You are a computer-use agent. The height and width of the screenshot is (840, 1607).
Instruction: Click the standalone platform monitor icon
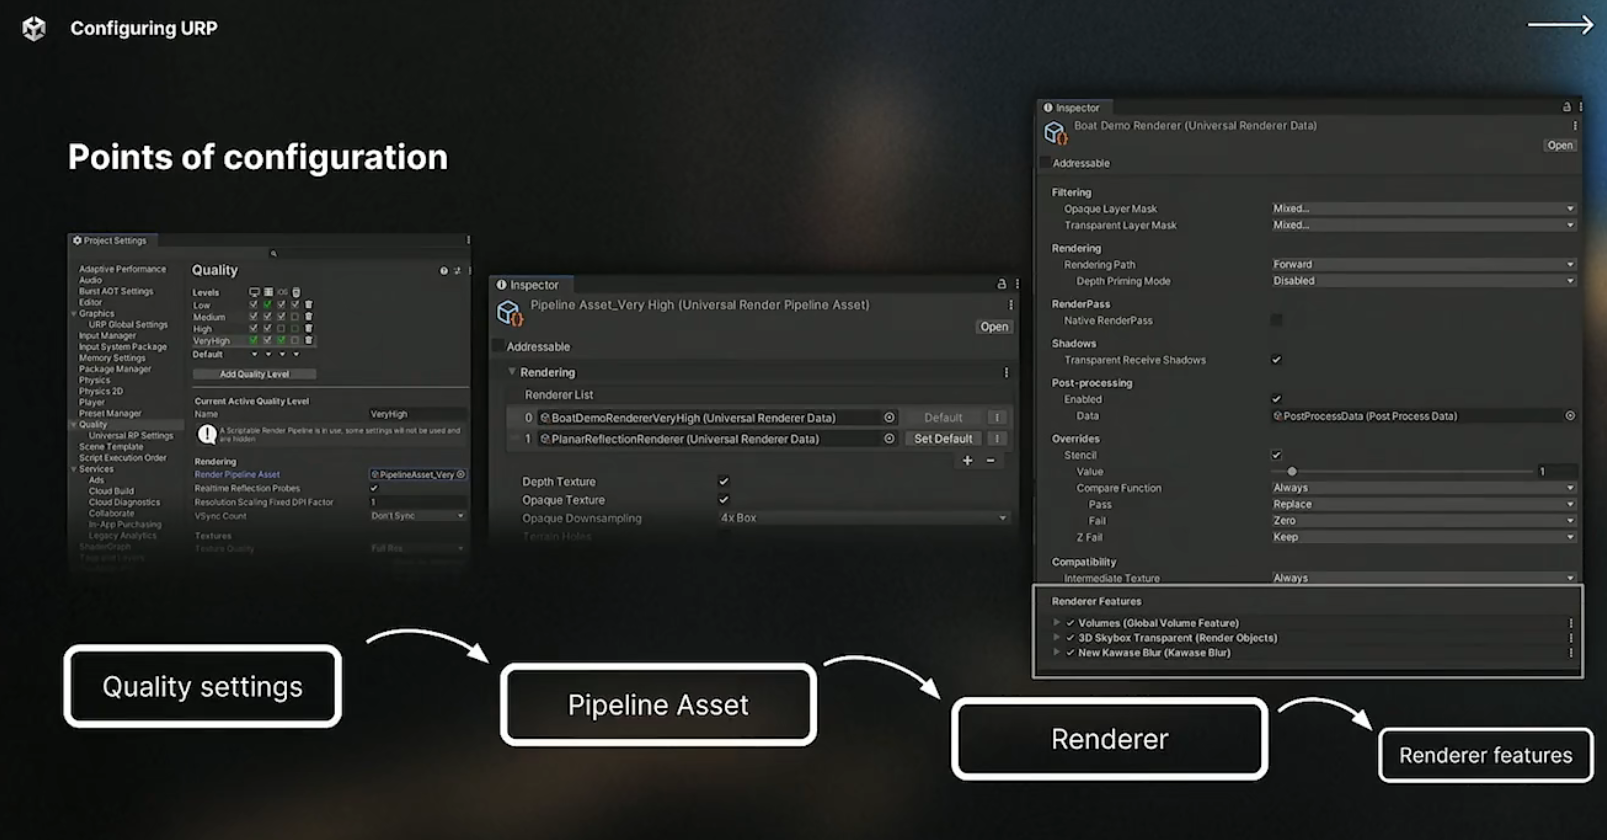[254, 292]
